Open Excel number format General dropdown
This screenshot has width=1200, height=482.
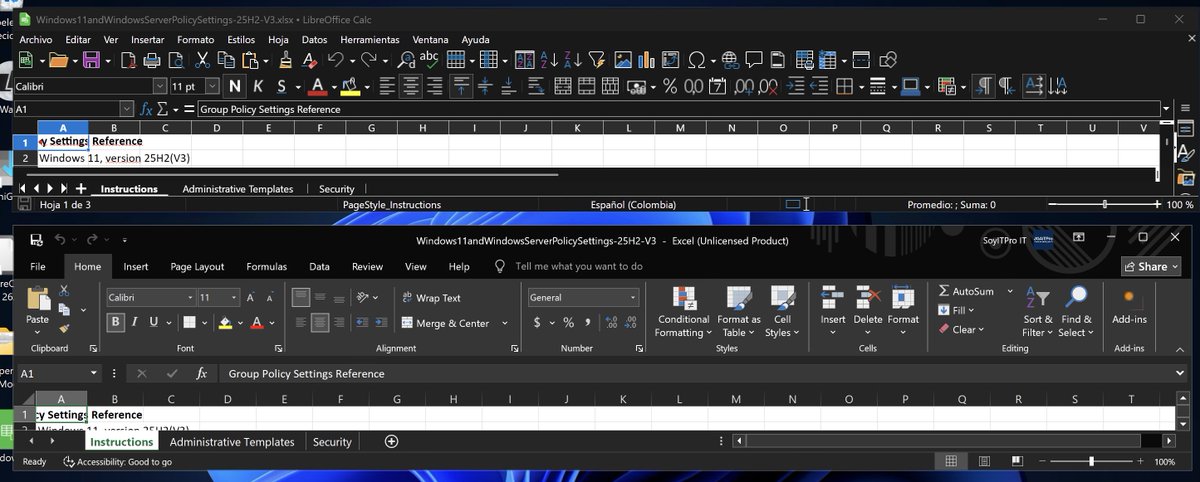pyautogui.click(x=633, y=298)
